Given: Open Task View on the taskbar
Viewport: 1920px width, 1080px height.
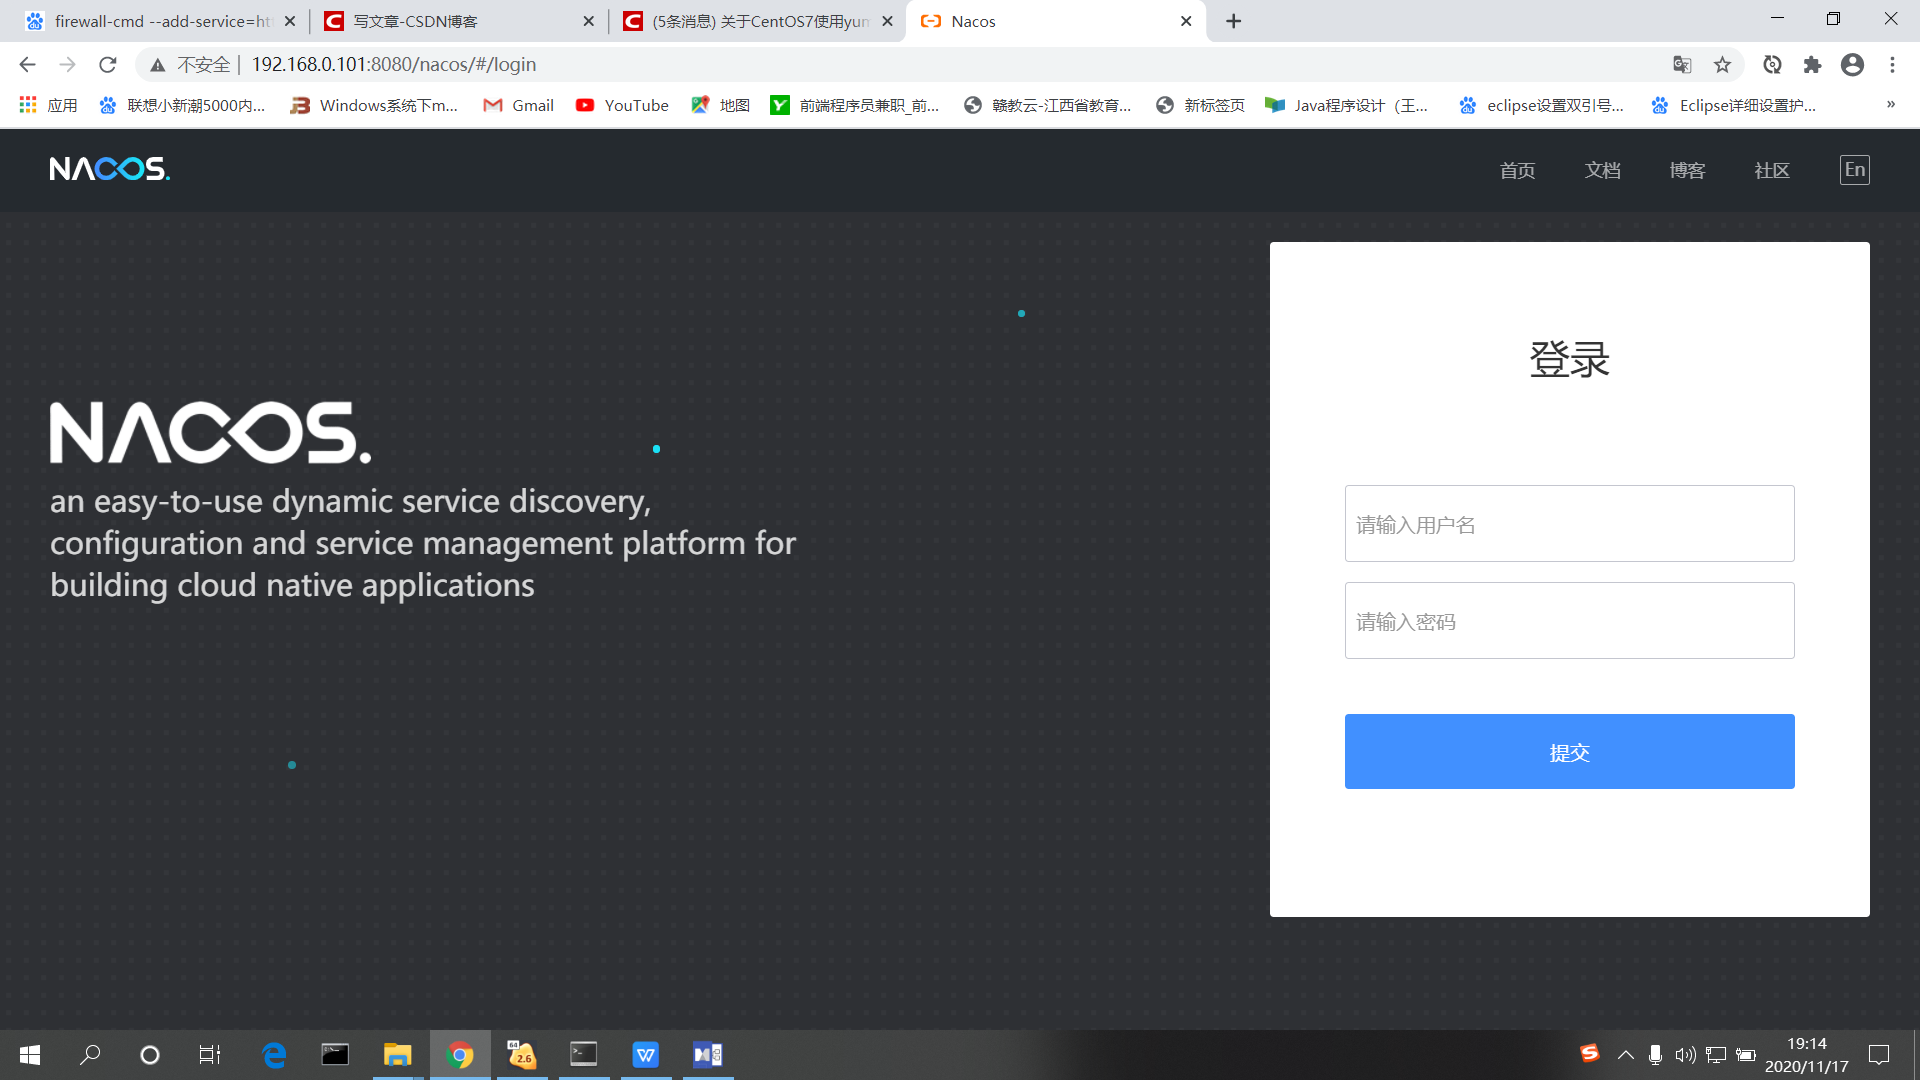Looking at the screenshot, I should point(210,1055).
